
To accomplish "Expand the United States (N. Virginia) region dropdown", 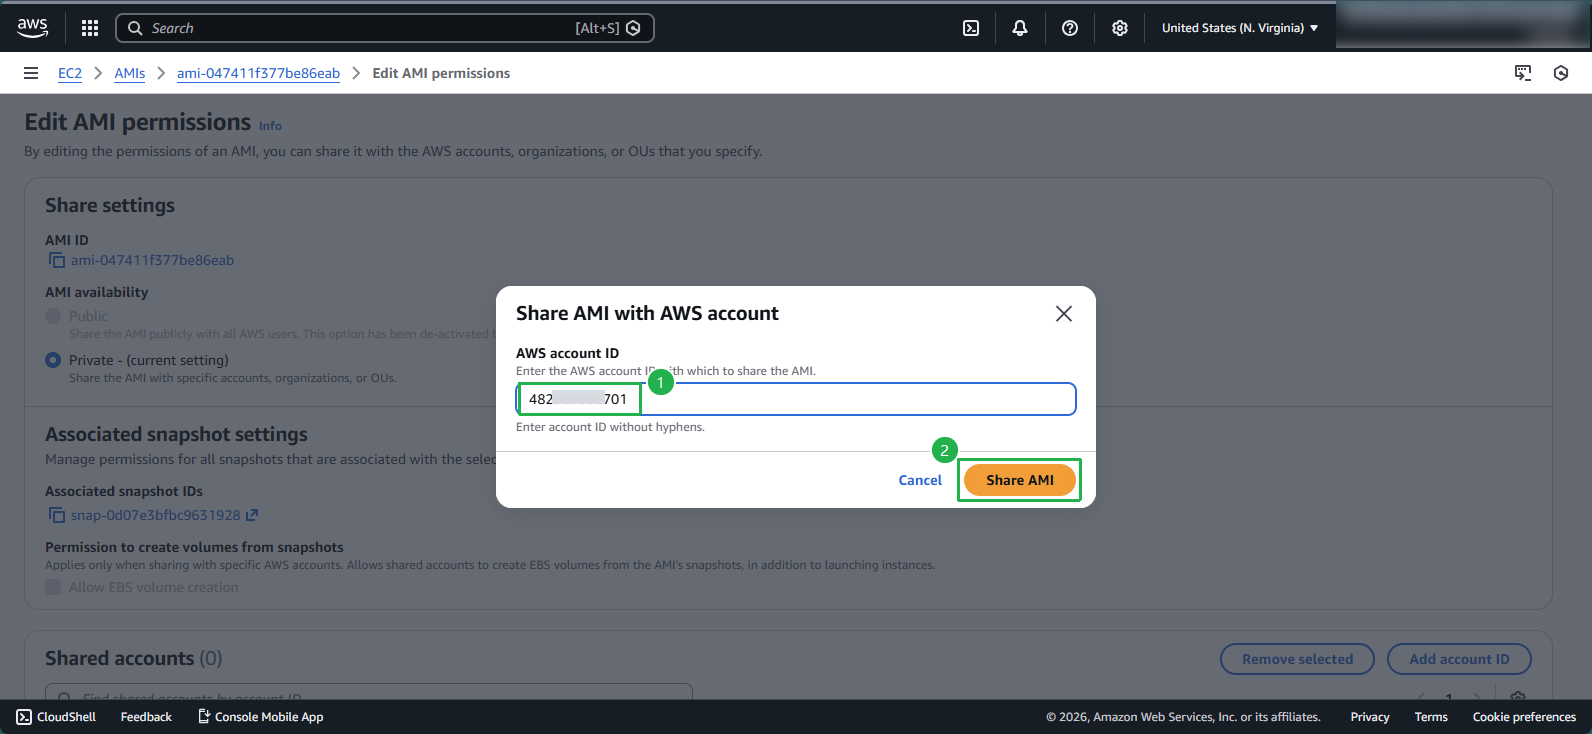I will click(x=1240, y=28).
